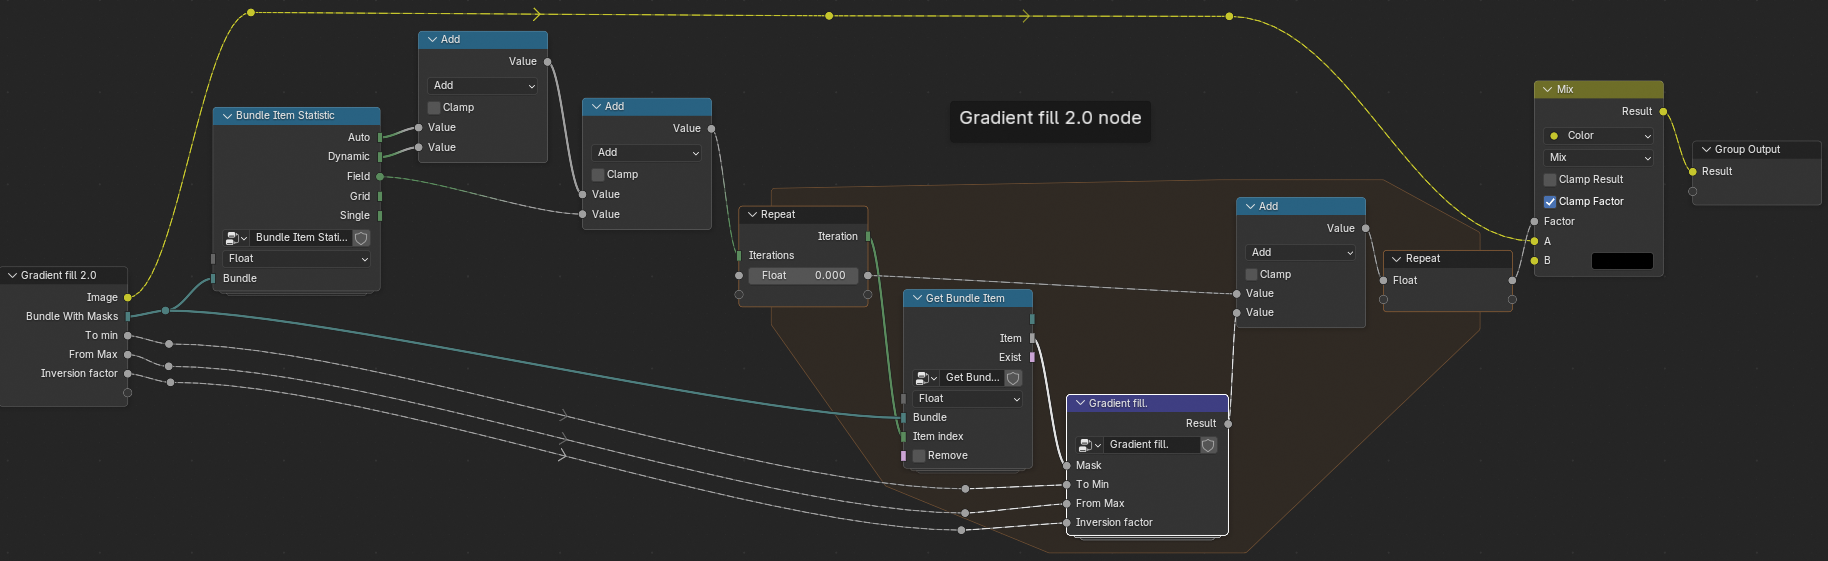
Task: Toggle fake user shield on Gradient fill. node
Action: 1209,445
